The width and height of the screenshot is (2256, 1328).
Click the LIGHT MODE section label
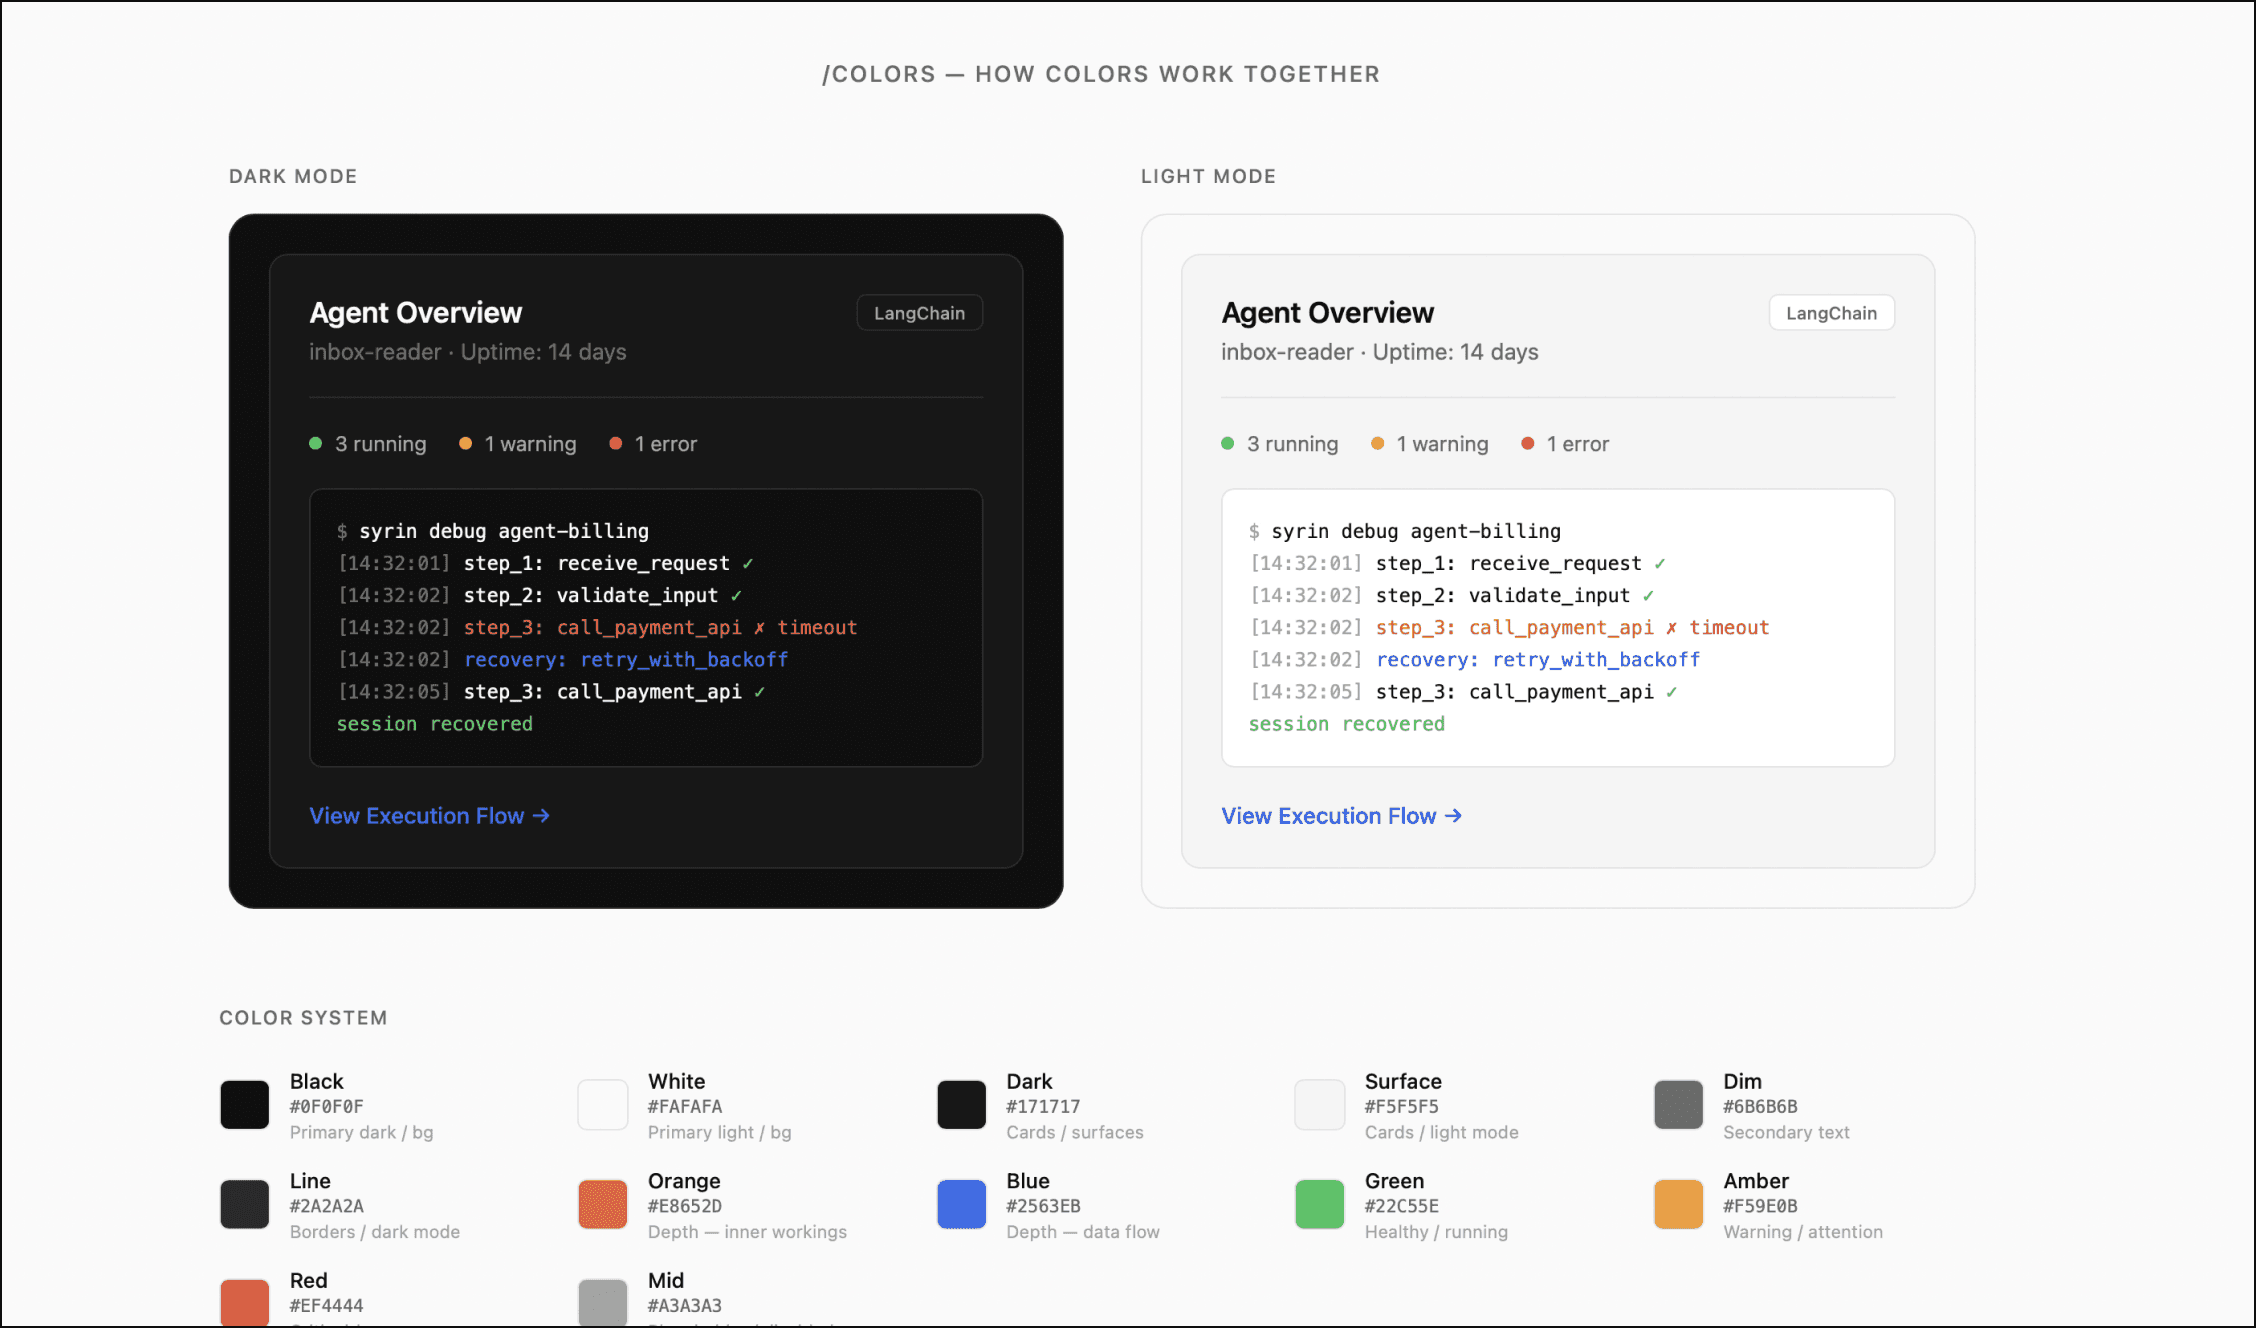click(x=1208, y=176)
